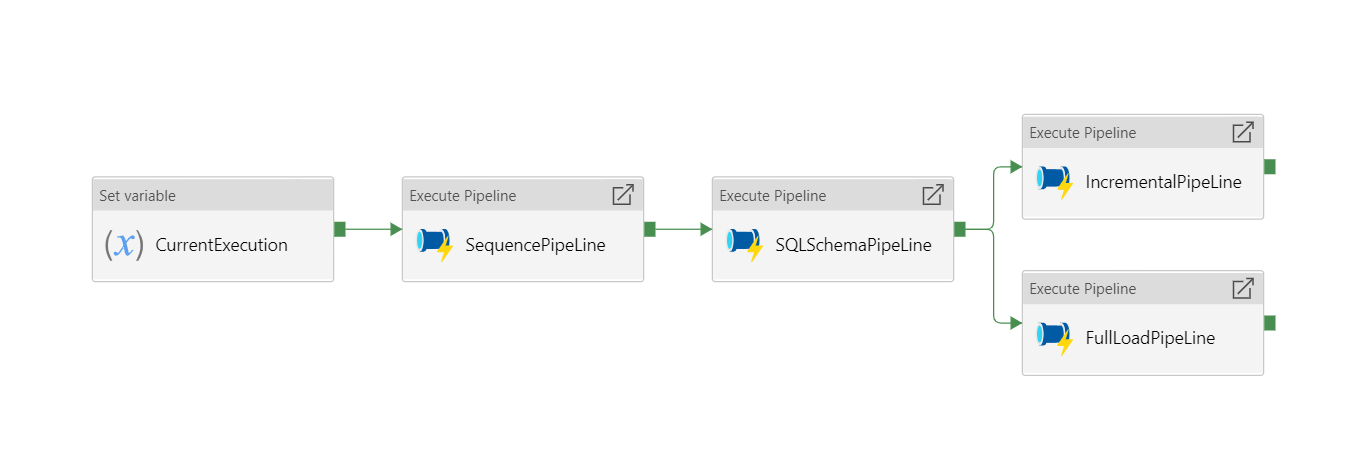
Task: Click IncrementalPipeLine's green output connector
Action: pos(1269,166)
